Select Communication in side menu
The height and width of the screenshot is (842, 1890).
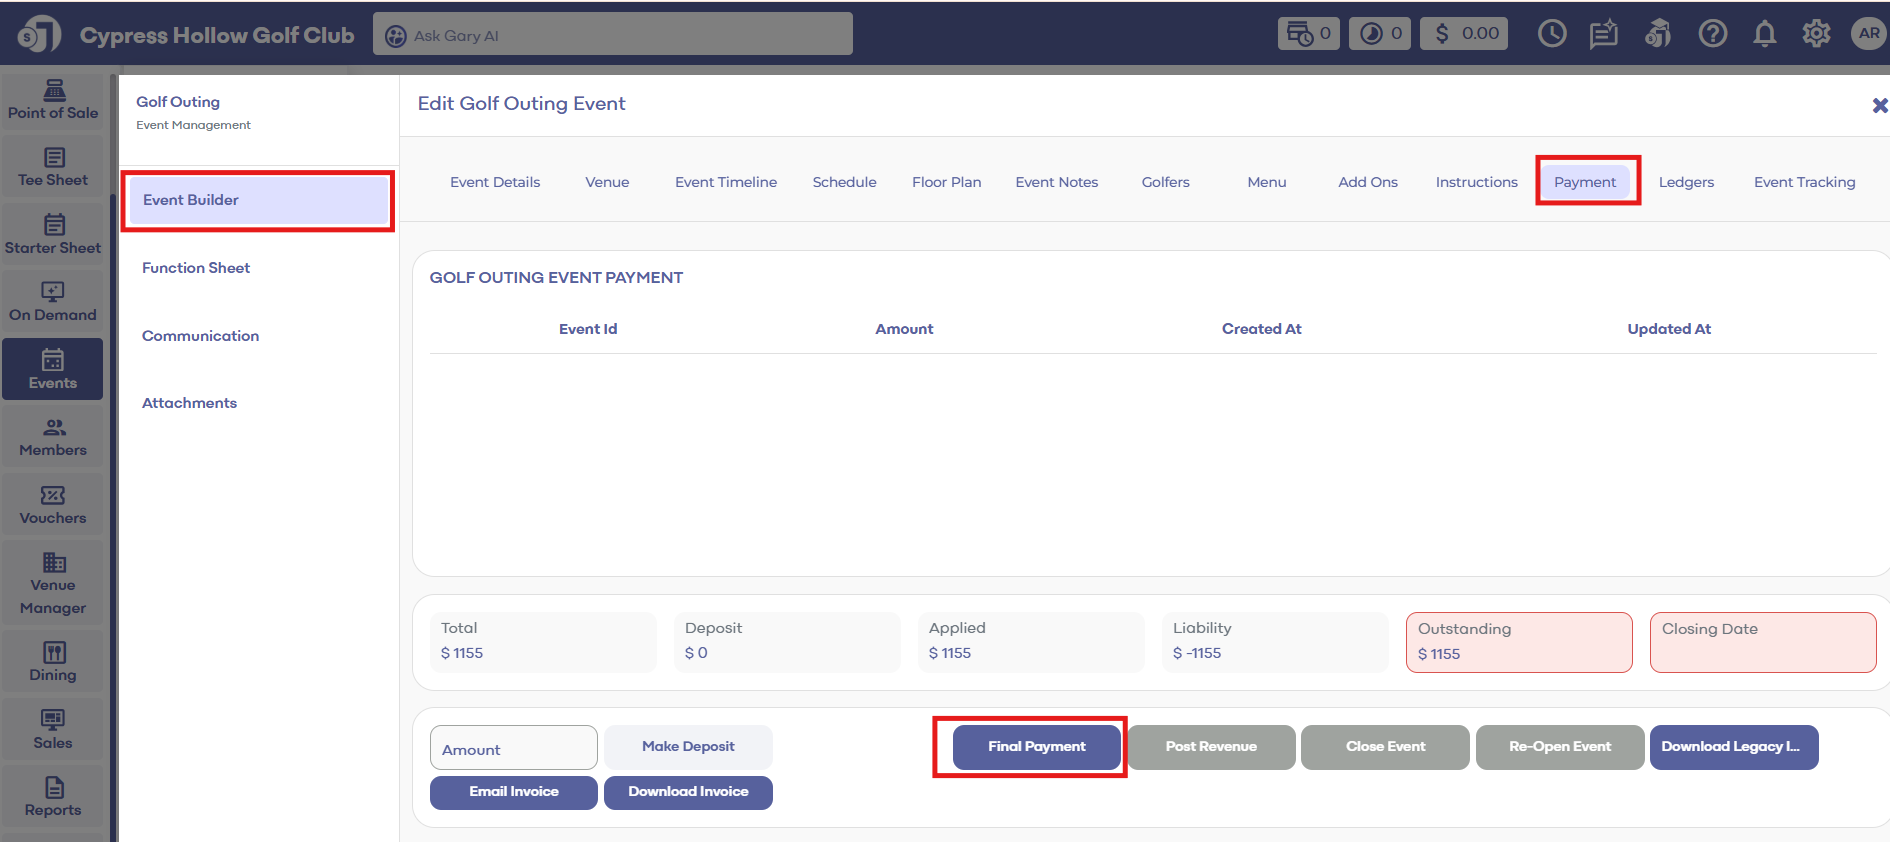tap(200, 336)
